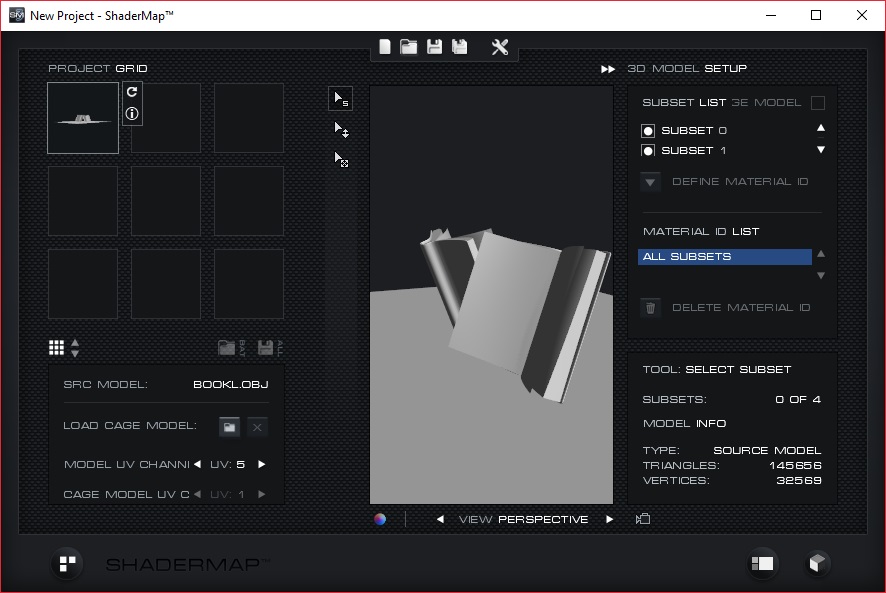886x593 pixels.
Task: Click the BOOKL.OBJ source model name
Action: click(x=231, y=384)
